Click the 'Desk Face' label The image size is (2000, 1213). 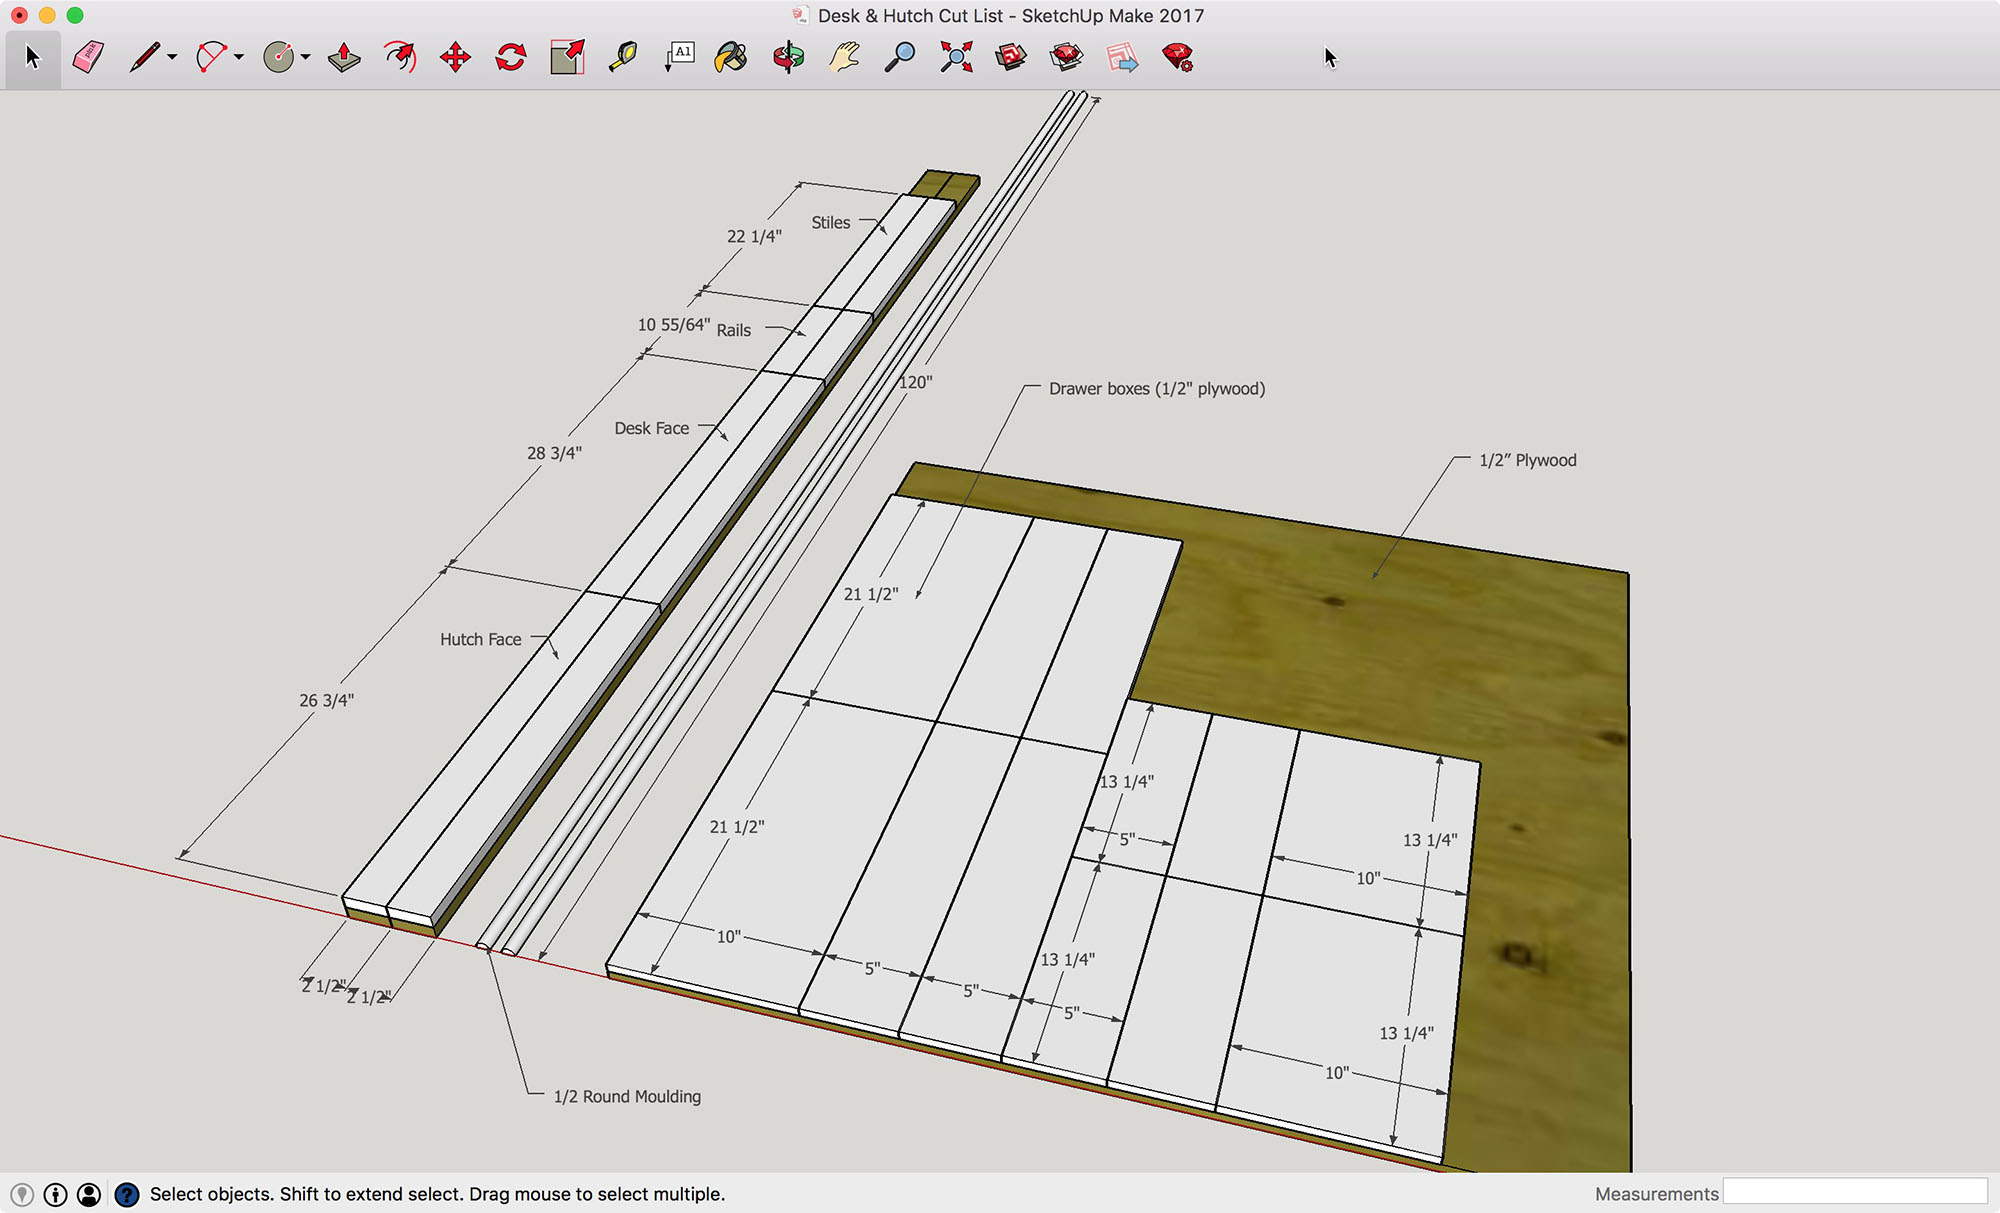[652, 428]
